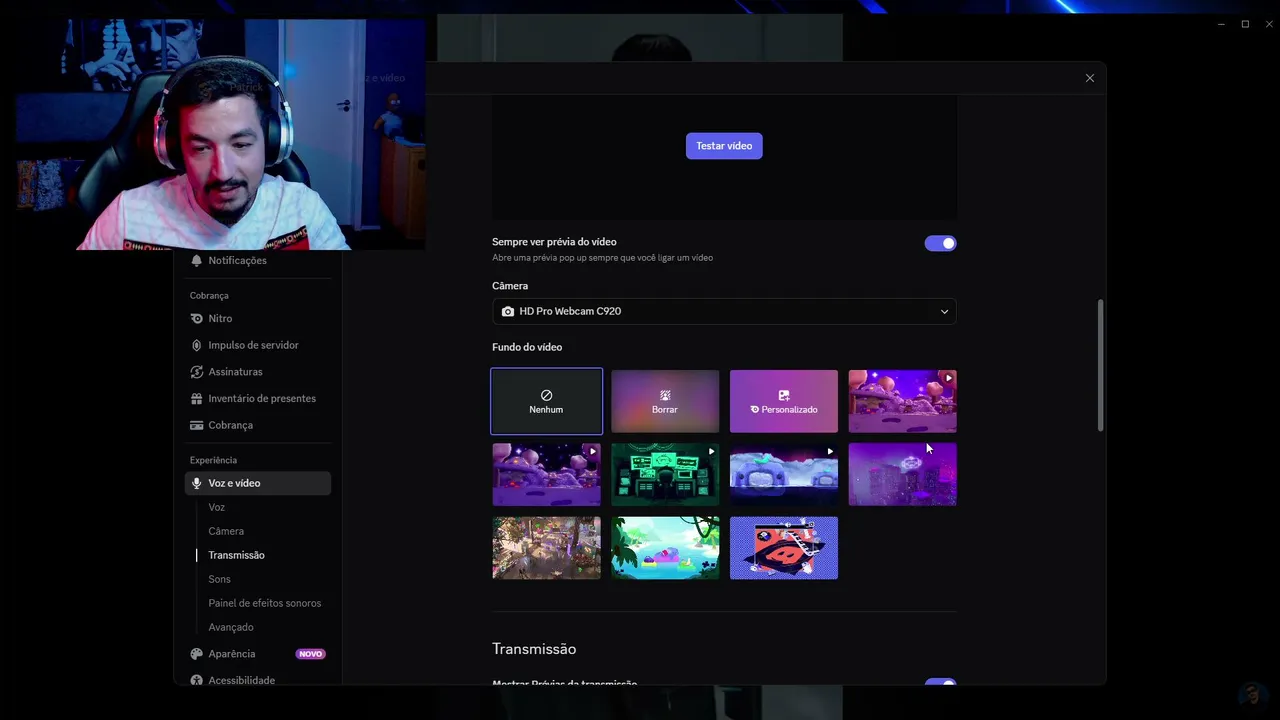Click the Assinaturas refresh-style icon
Screen dimensions: 1280x720
[197, 372]
